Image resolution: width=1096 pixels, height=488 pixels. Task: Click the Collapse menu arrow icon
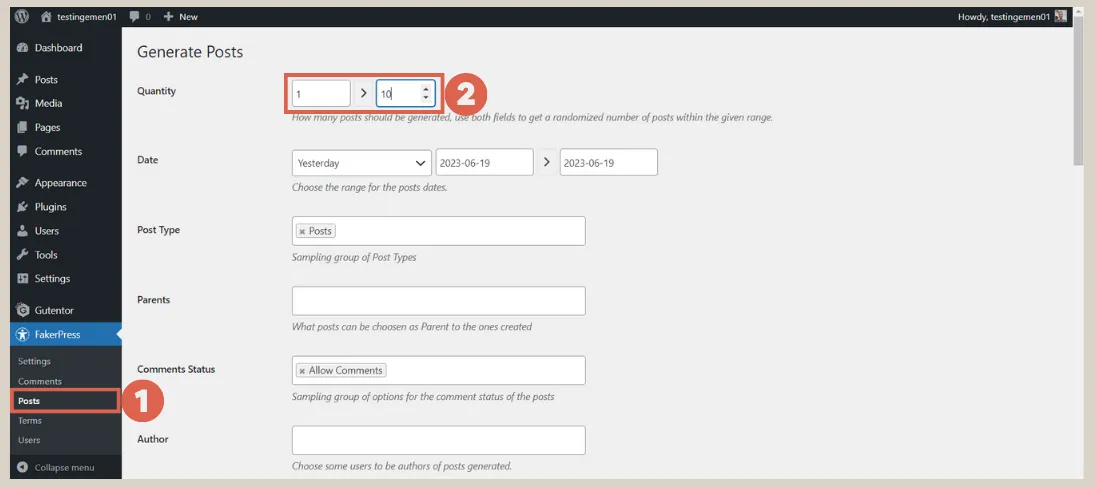(22, 467)
